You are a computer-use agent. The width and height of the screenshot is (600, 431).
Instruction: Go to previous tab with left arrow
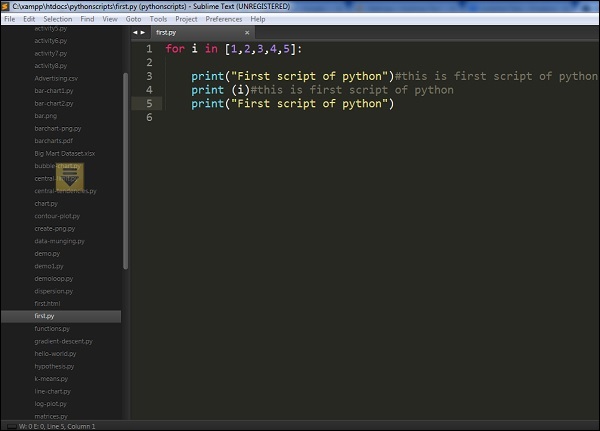pyautogui.click(x=135, y=33)
